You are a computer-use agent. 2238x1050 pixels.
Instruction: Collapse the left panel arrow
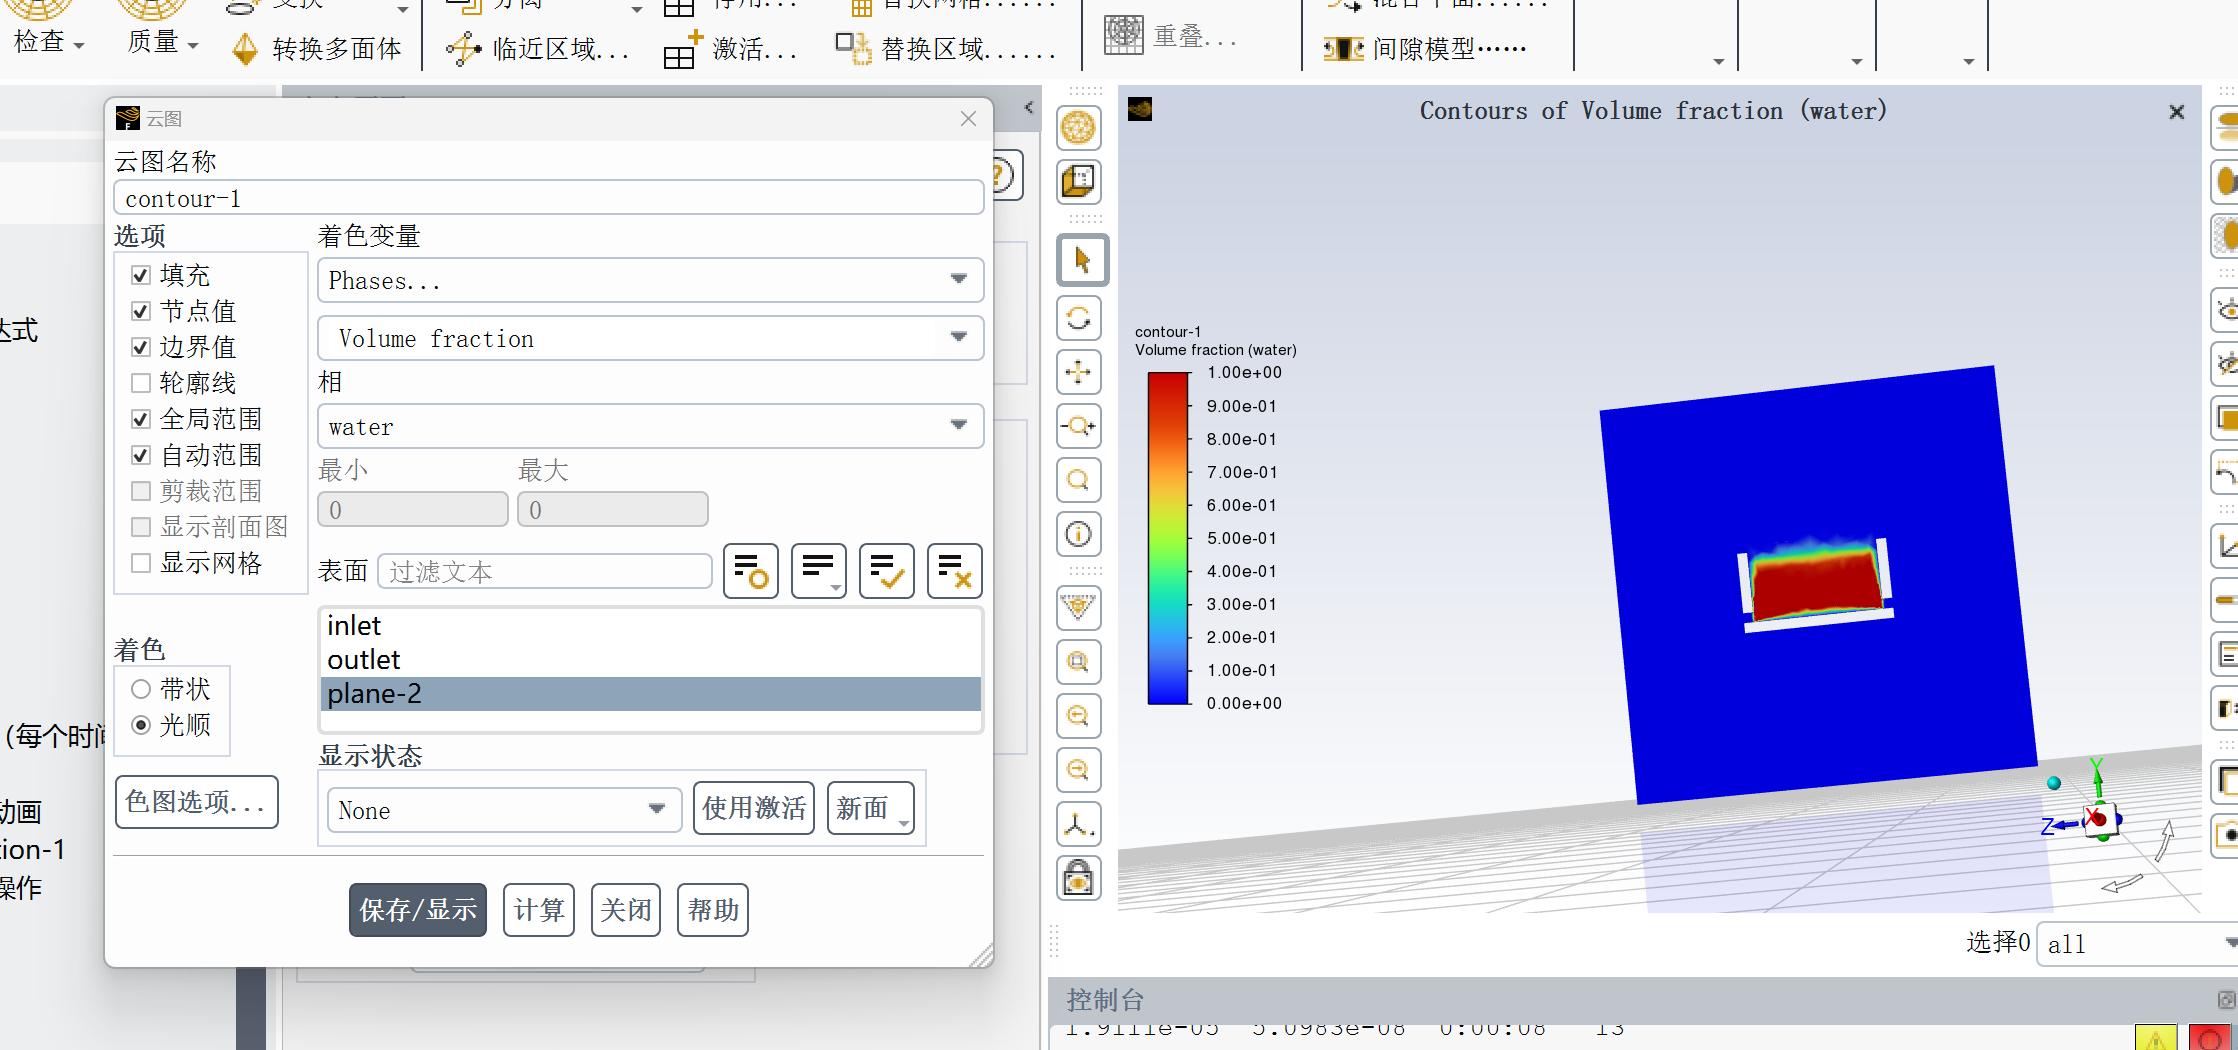(1029, 107)
